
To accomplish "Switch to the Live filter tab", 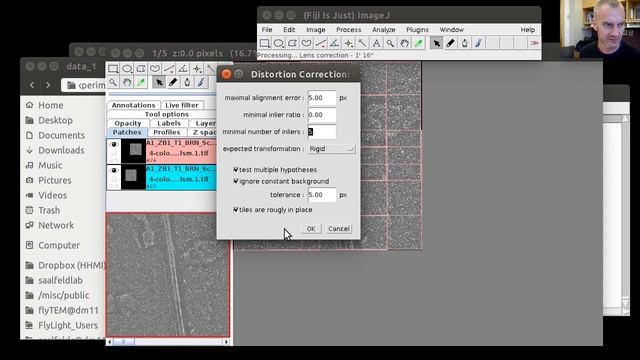I will click(x=182, y=105).
